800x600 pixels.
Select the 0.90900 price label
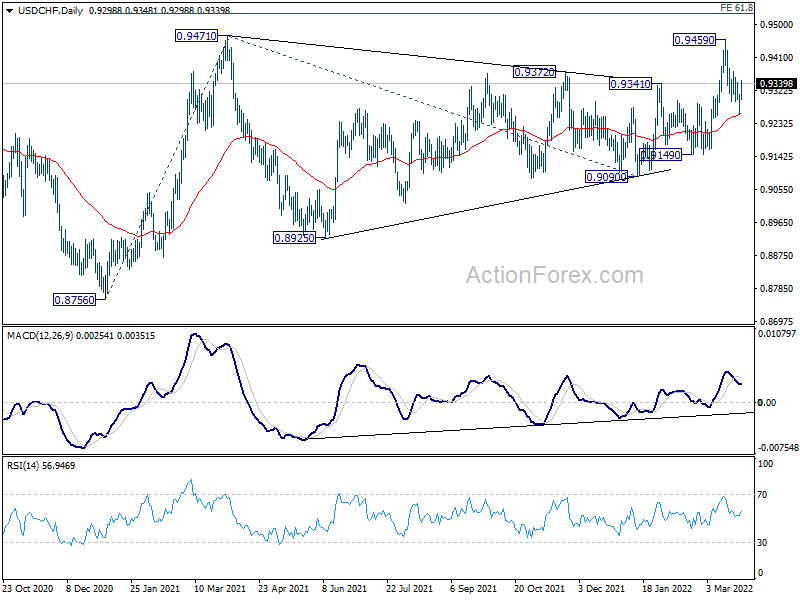tap(606, 177)
